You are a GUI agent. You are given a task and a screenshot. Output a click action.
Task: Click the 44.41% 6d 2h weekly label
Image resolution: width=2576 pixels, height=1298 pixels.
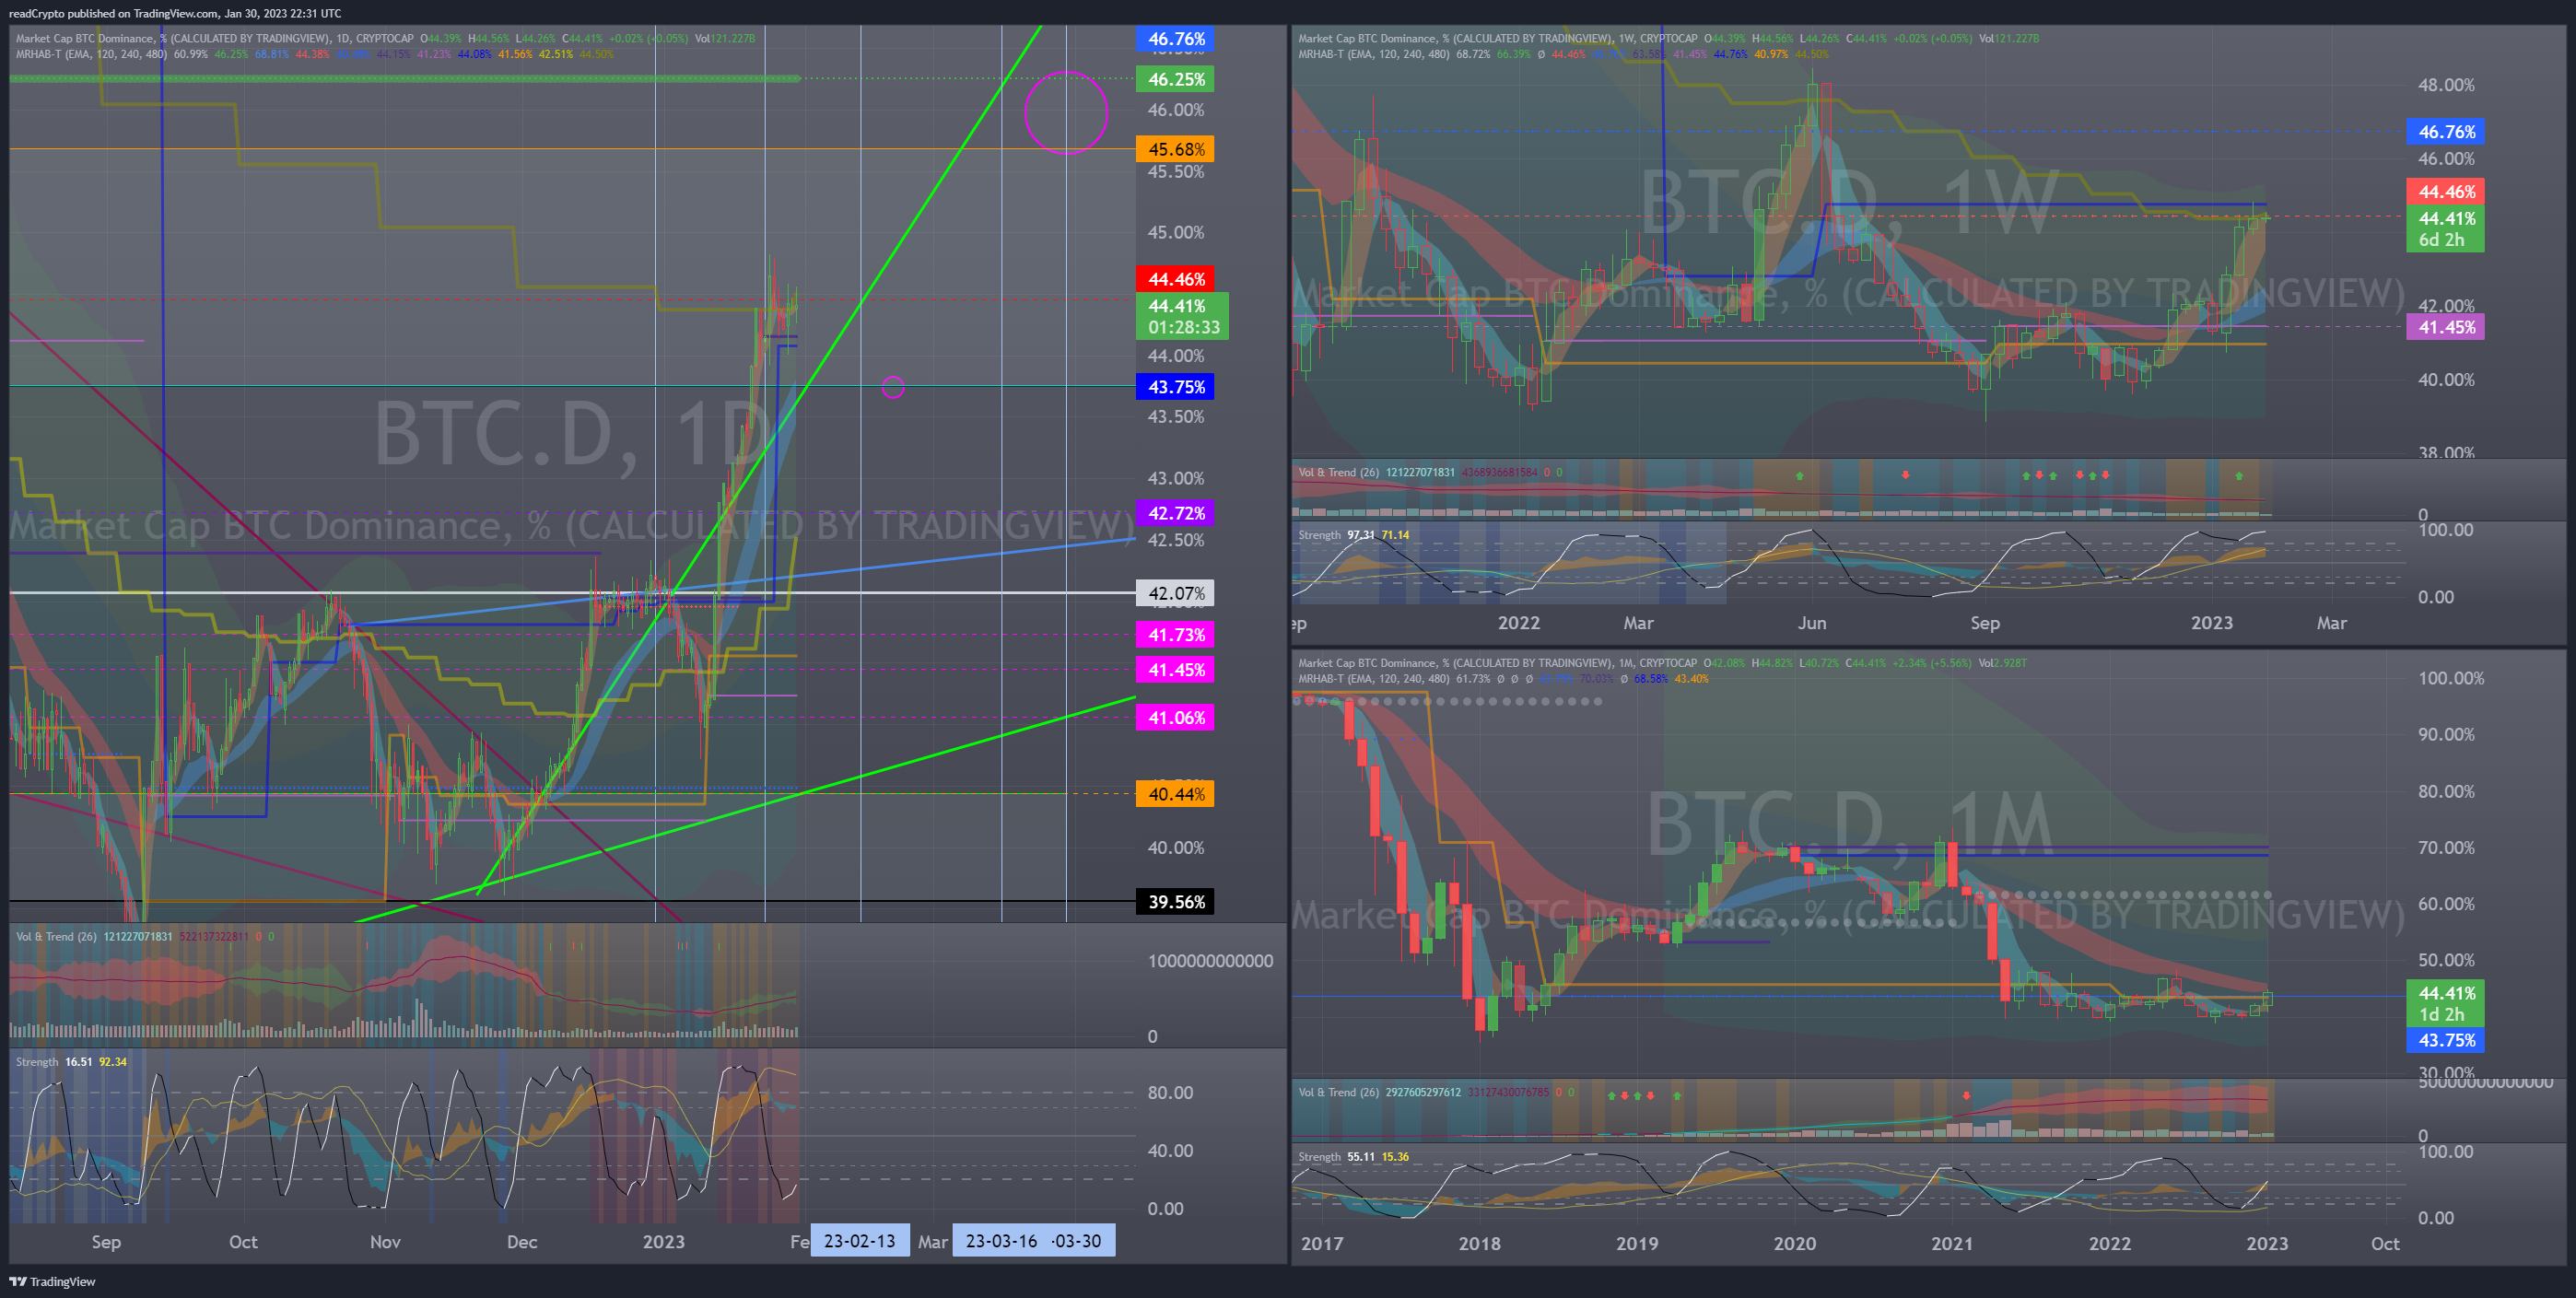[2446, 229]
